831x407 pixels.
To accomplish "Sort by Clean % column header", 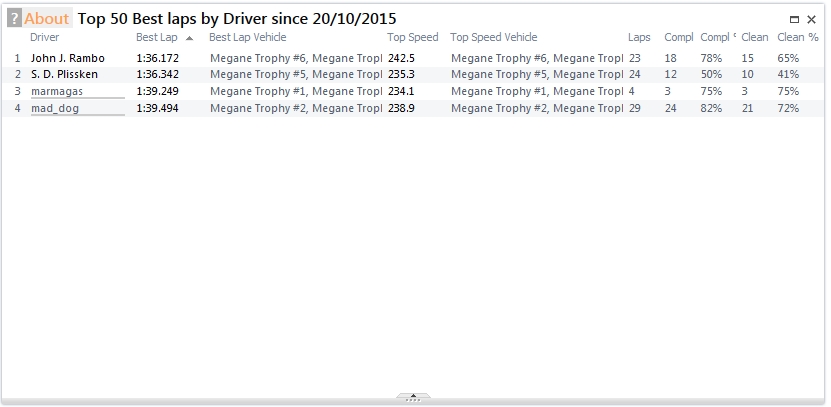I will point(798,37).
